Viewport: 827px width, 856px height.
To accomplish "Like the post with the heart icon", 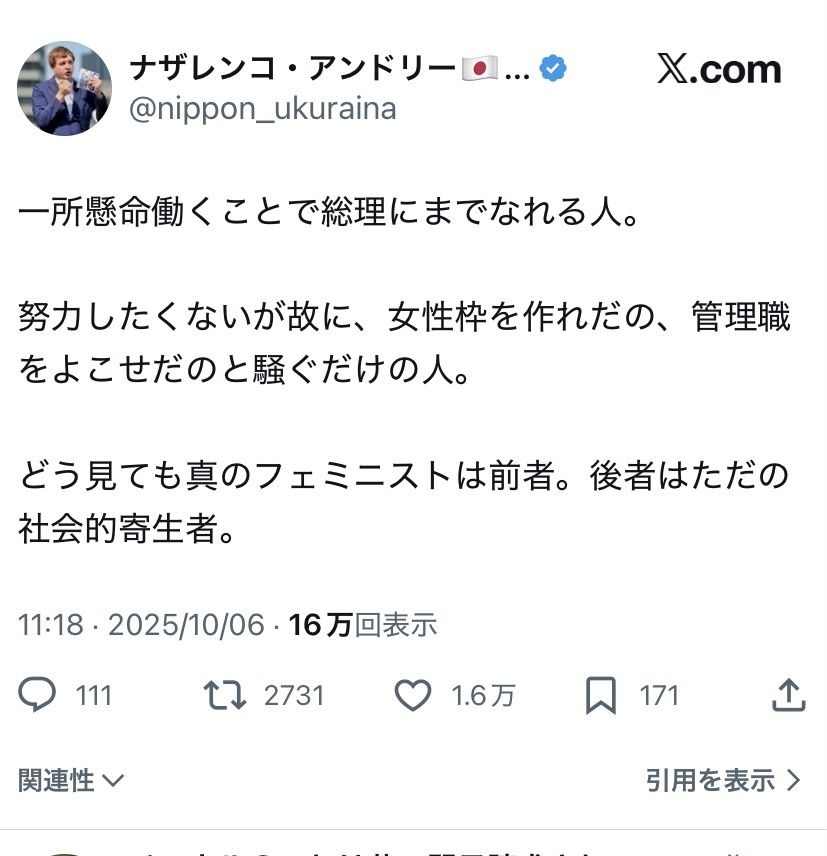I will tap(412, 695).
